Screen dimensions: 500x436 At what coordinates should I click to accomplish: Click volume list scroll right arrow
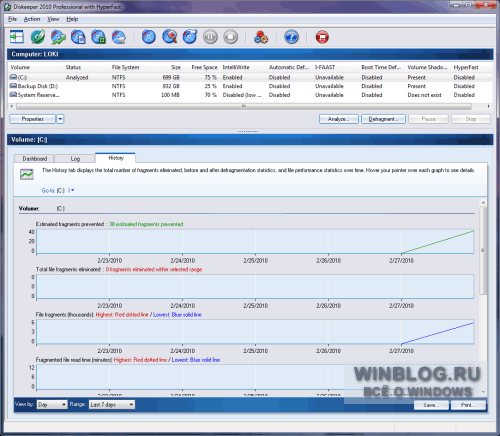tap(488, 106)
